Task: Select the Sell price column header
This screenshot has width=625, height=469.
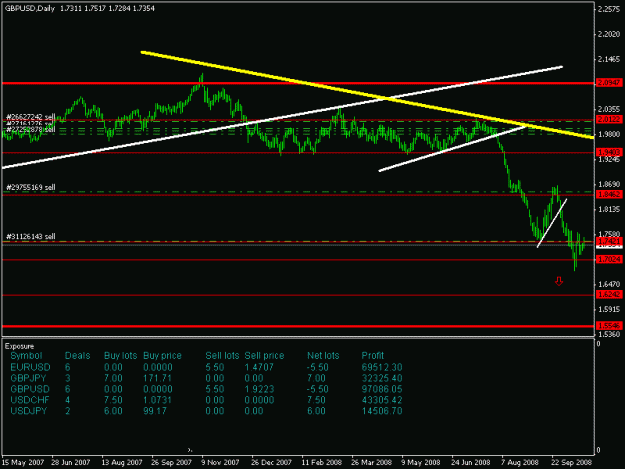Action: (264, 356)
